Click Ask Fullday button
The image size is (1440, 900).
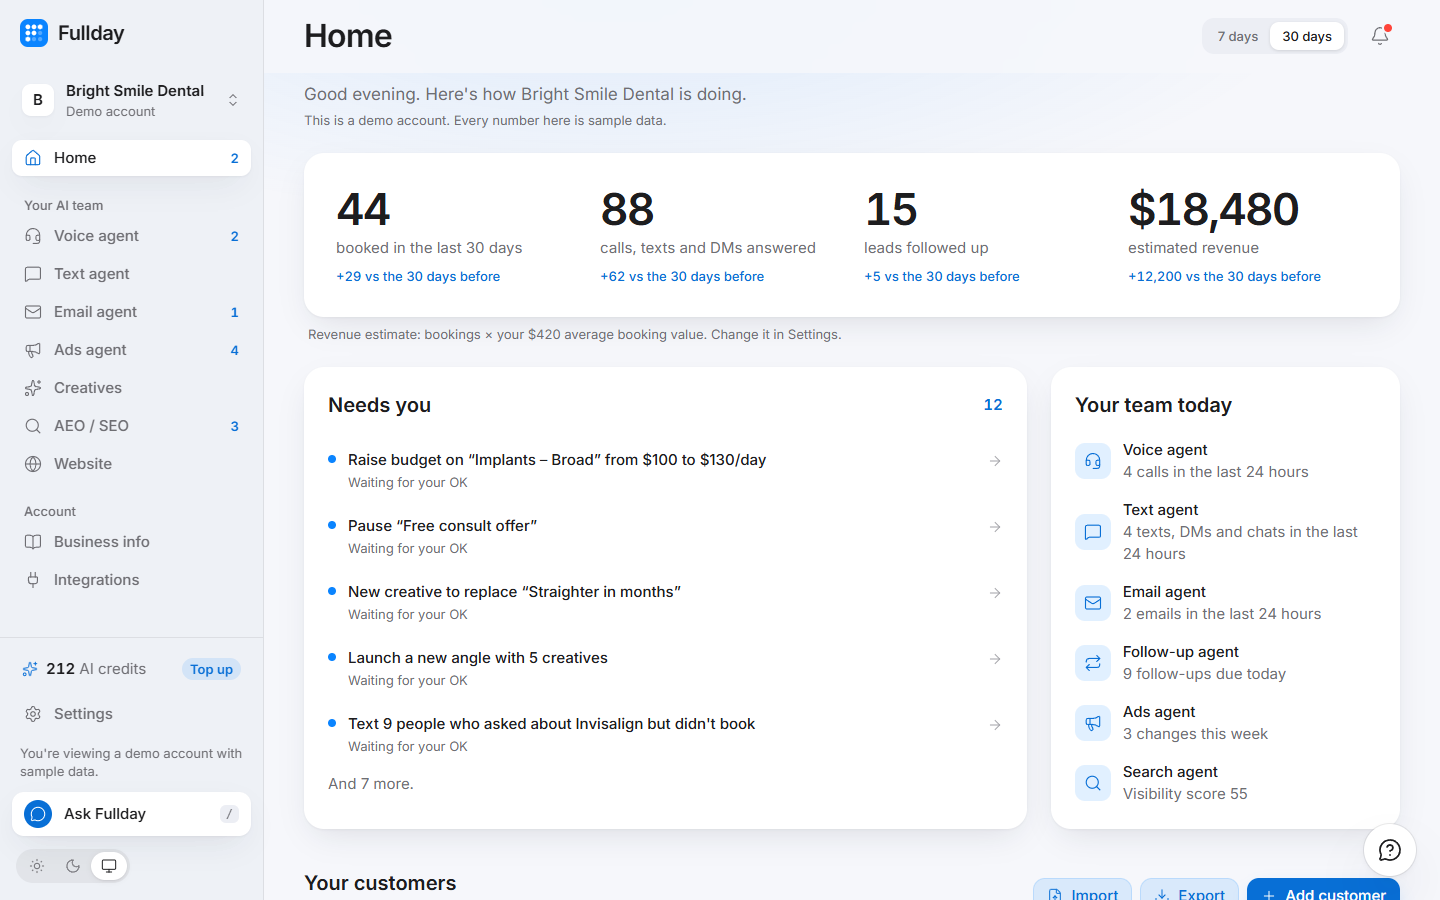[x=132, y=814]
